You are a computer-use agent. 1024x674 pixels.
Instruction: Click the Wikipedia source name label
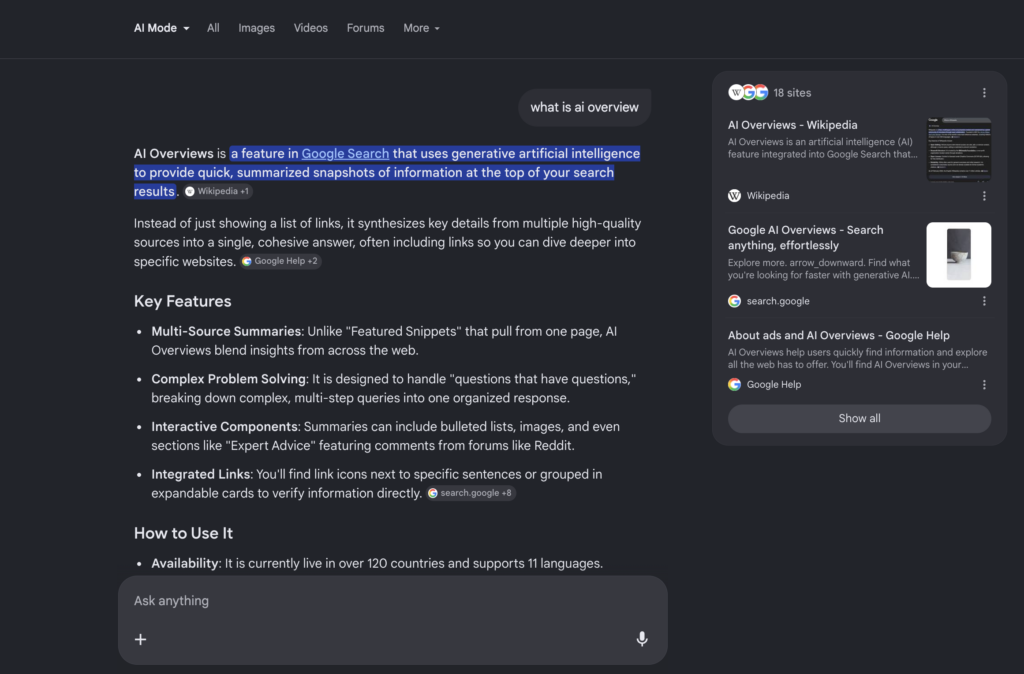pyautogui.click(x=768, y=196)
